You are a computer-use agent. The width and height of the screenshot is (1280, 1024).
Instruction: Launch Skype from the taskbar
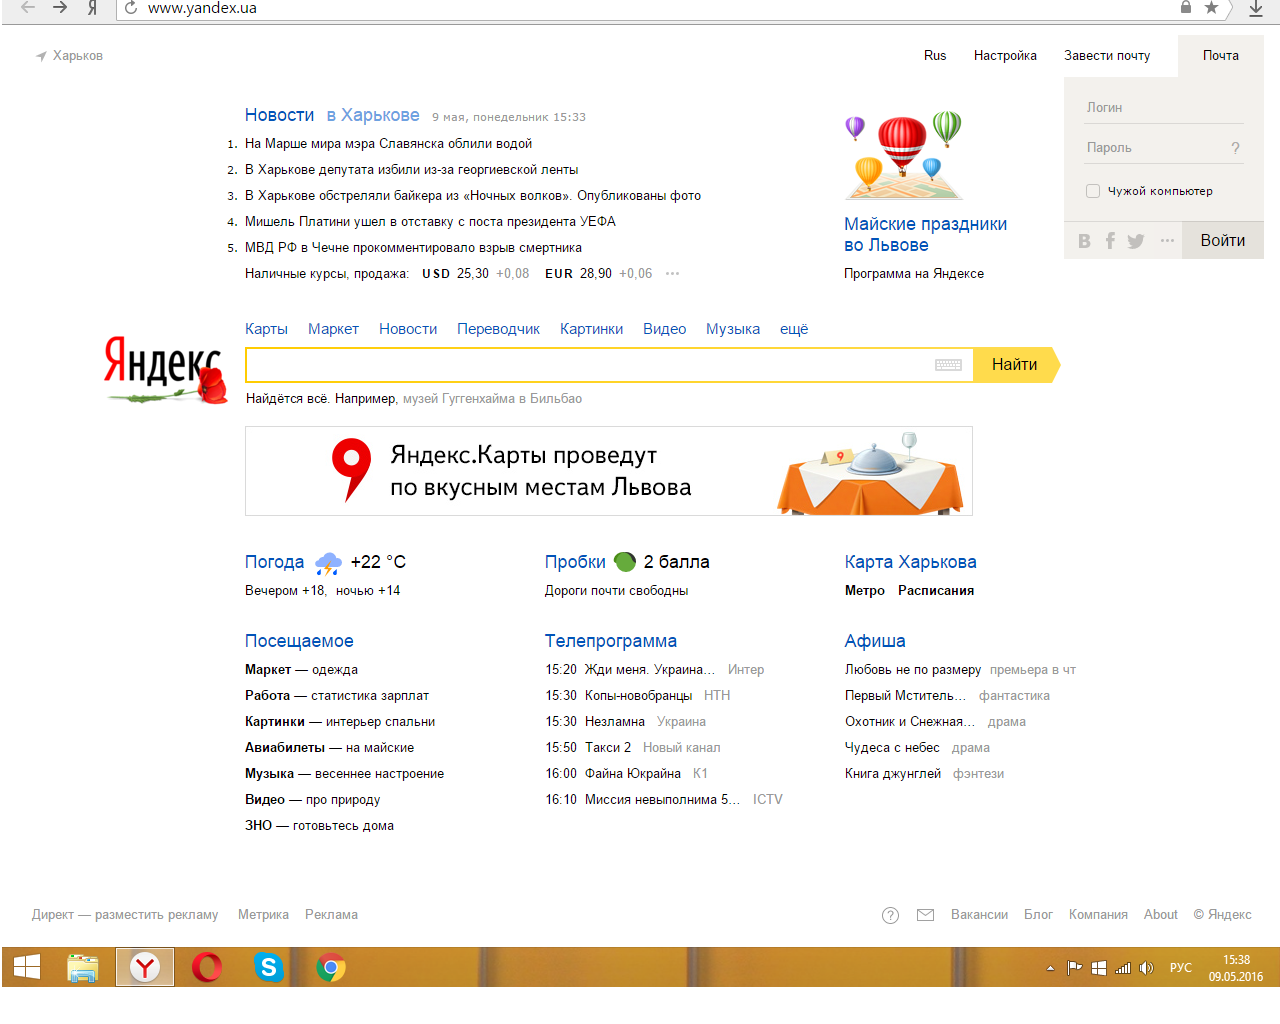click(x=268, y=967)
